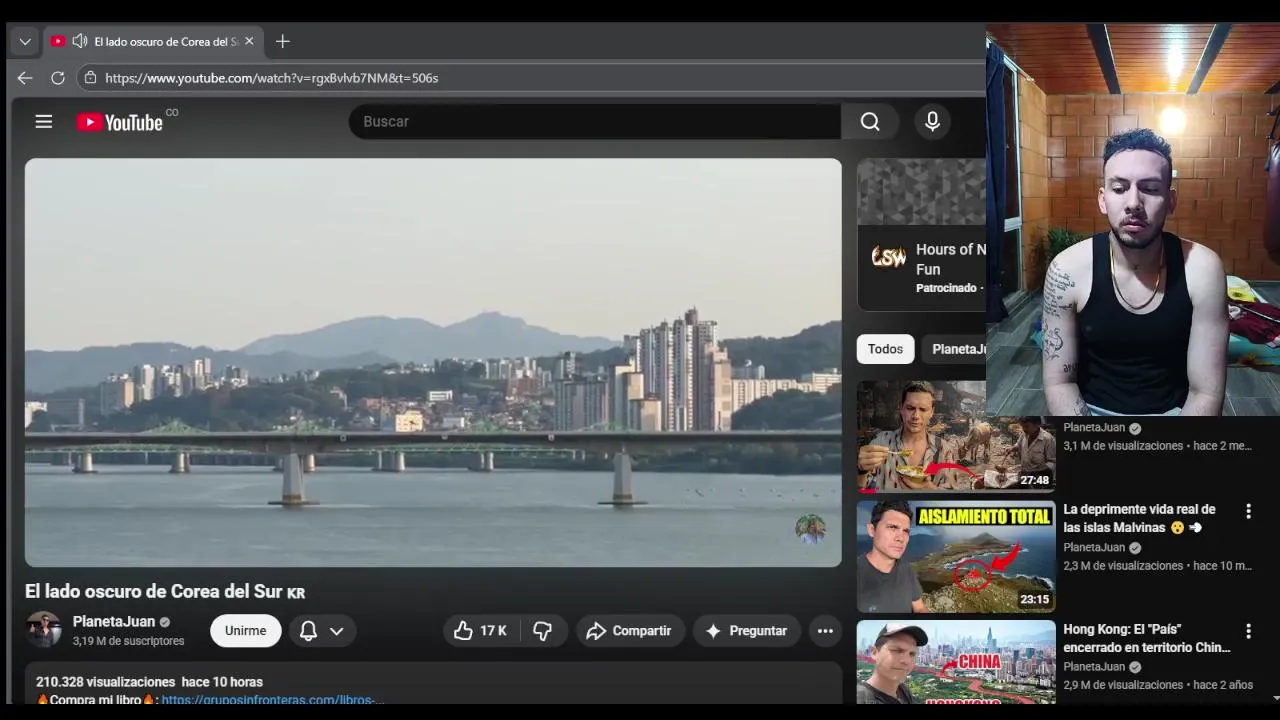Share the video via Compartir
1280x720 pixels.
pyautogui.click(x=630, y=631)
